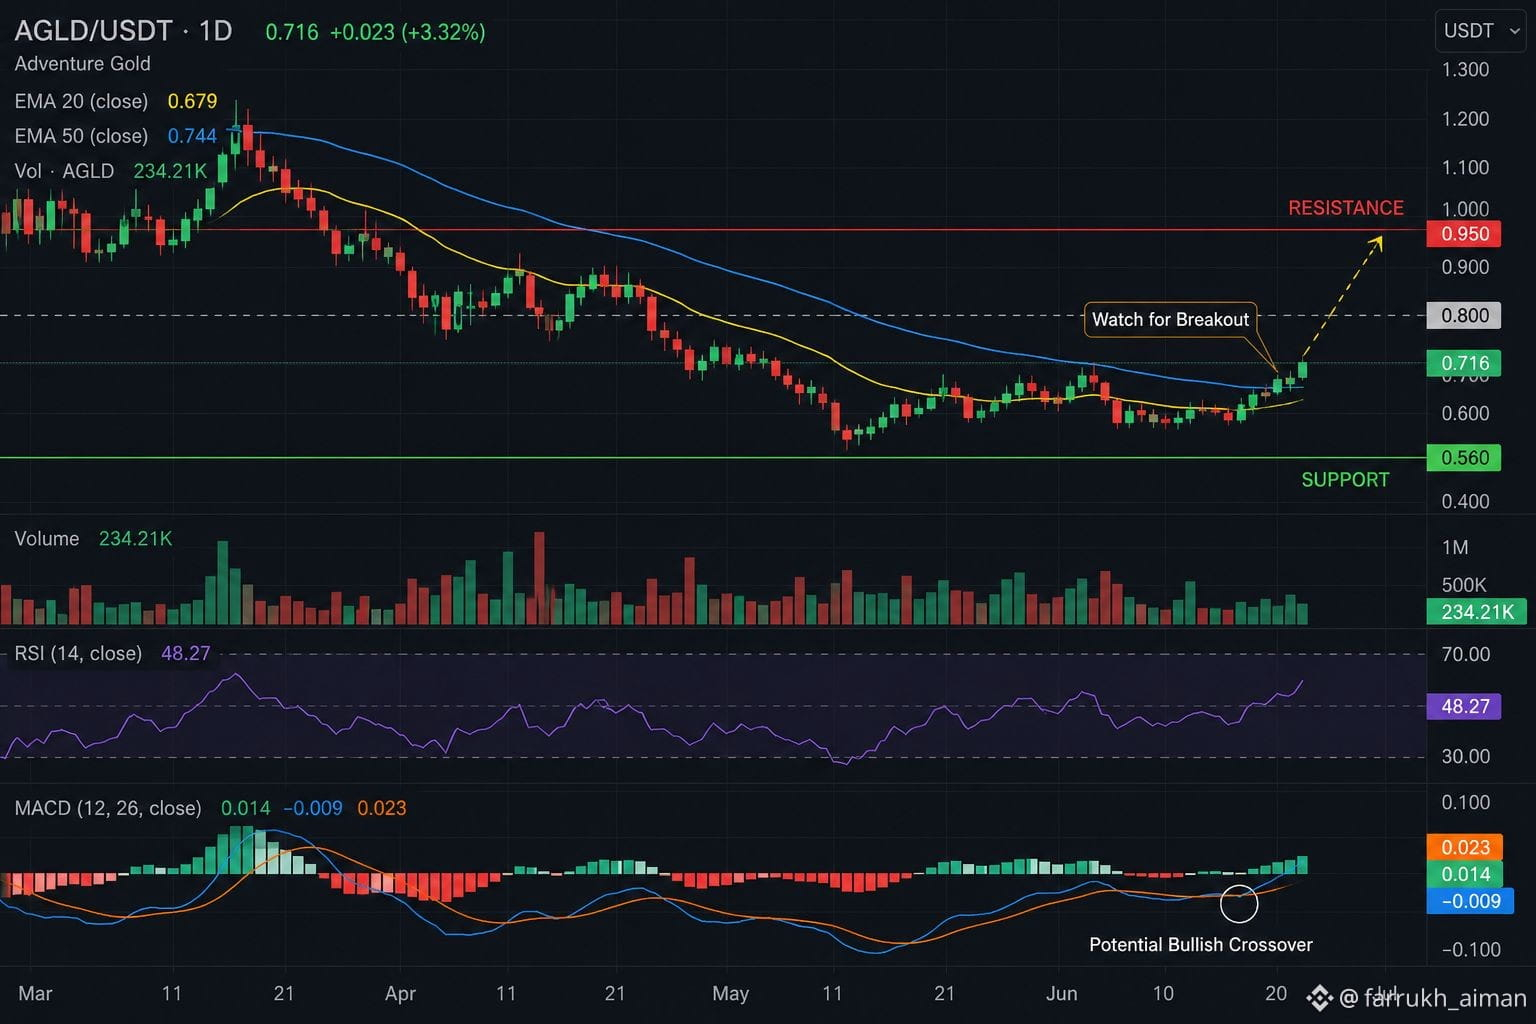The image size is (1536, 1024).
Task: Select the Vol · AGLD indicator legend
Action: pyautogui.click(x=64, y=171)
